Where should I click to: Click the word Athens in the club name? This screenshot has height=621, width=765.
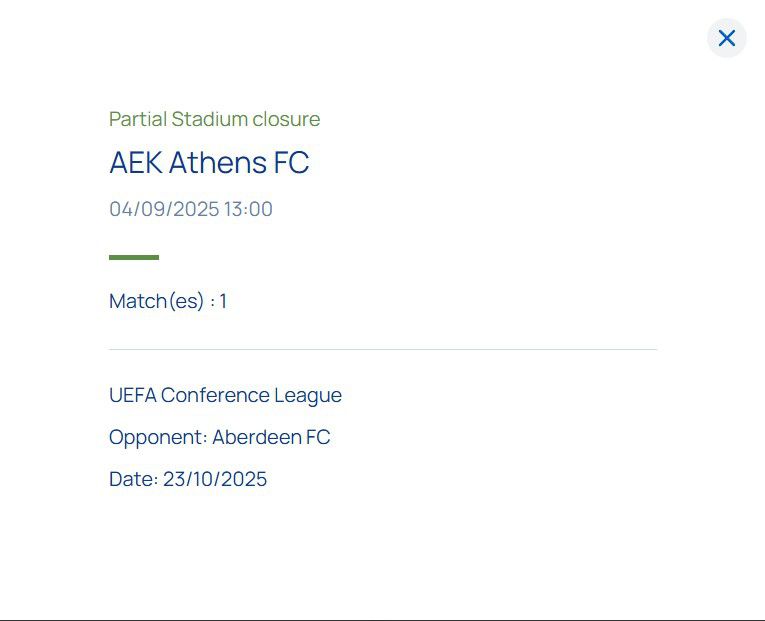[x=218, y=162]
